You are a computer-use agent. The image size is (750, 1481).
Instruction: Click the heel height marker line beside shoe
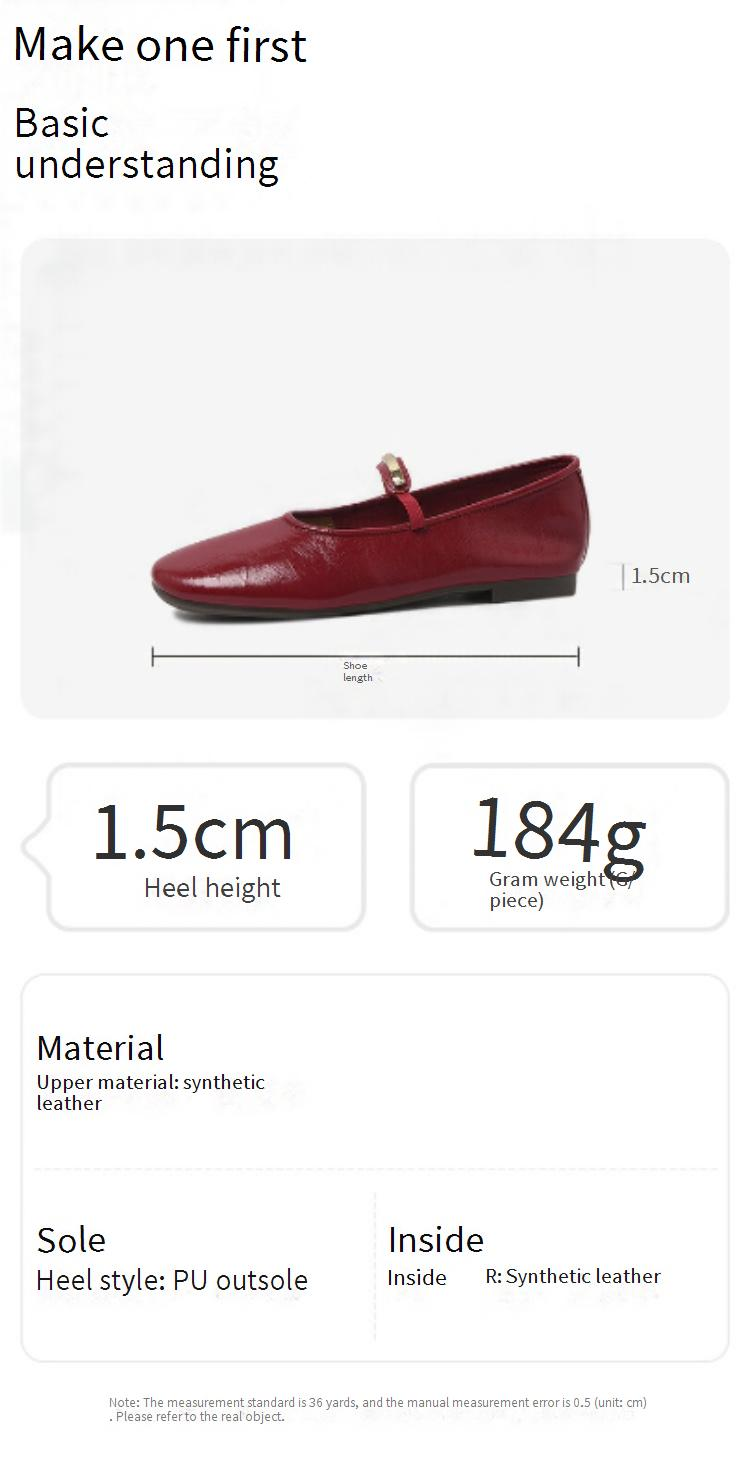(x=623, y=576)
